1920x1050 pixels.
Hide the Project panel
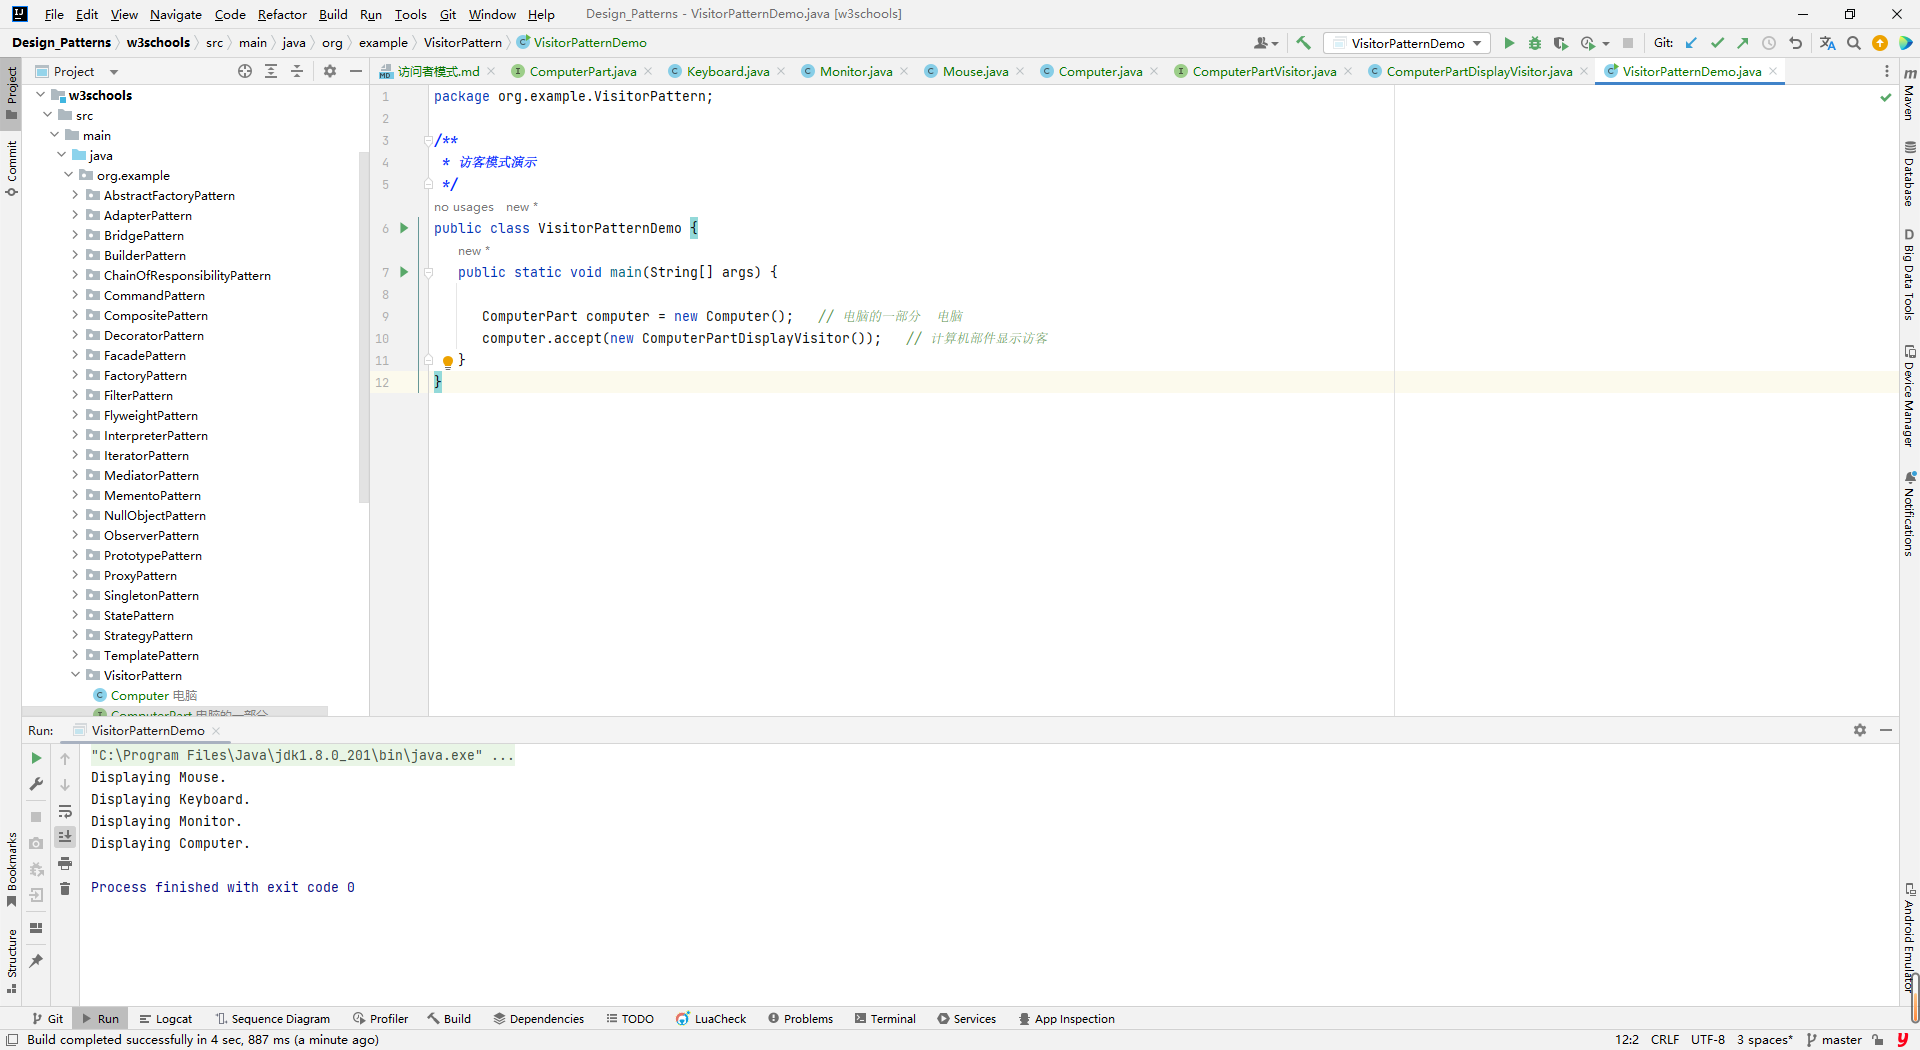356,71
